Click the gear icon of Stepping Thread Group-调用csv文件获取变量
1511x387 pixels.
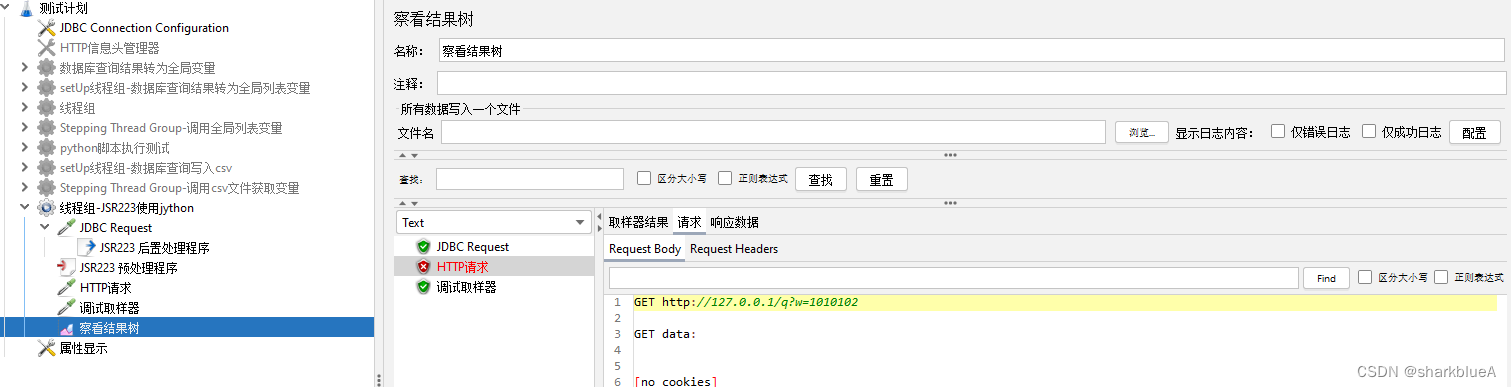46,188
